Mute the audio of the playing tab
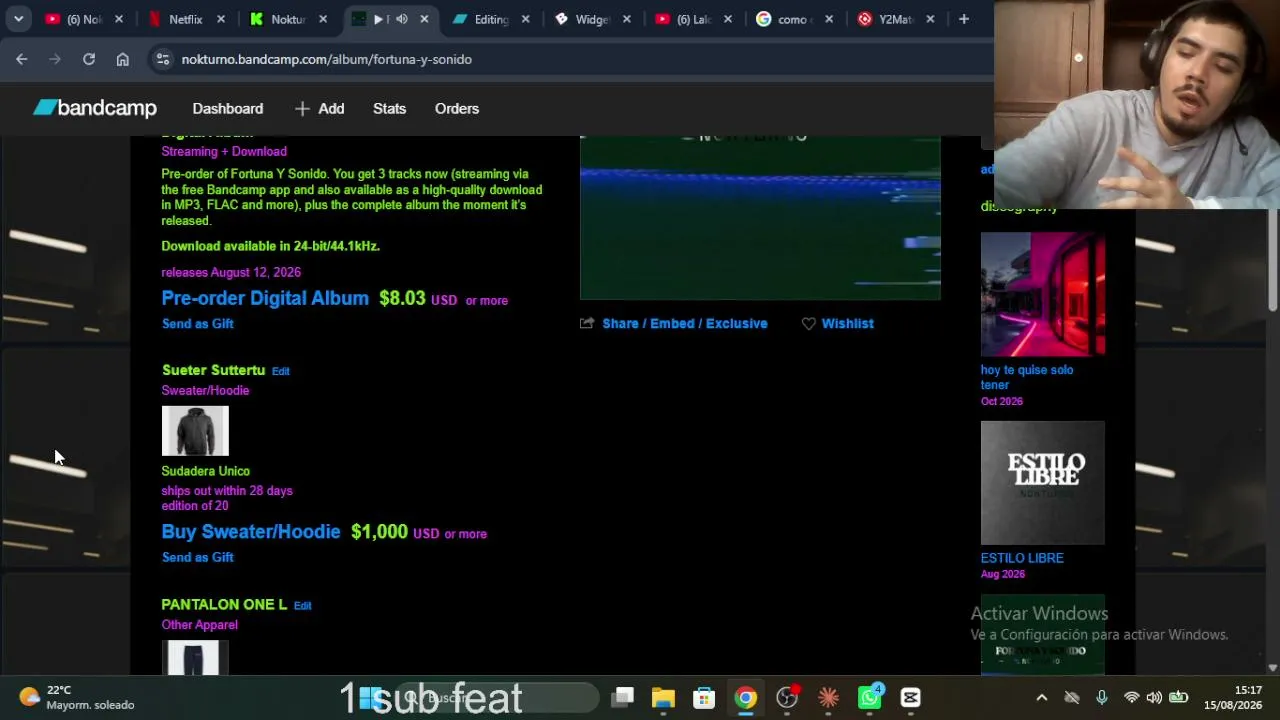The width and height of the screenshot is (1280, 720). click(401, 19)
